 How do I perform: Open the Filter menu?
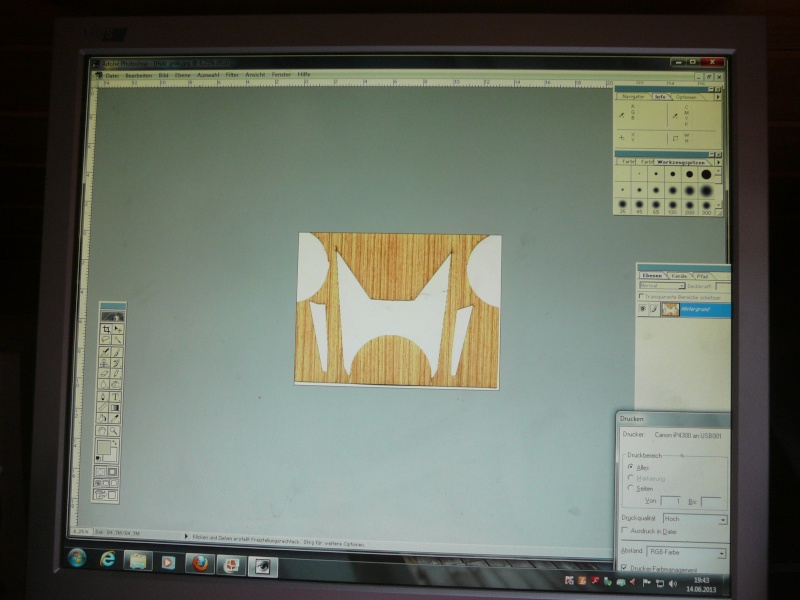(232, 74)
